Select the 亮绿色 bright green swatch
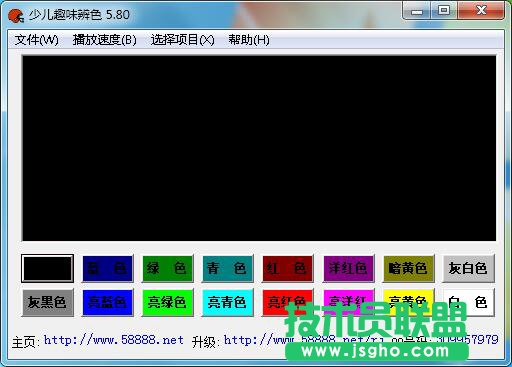 pos(168,303)
